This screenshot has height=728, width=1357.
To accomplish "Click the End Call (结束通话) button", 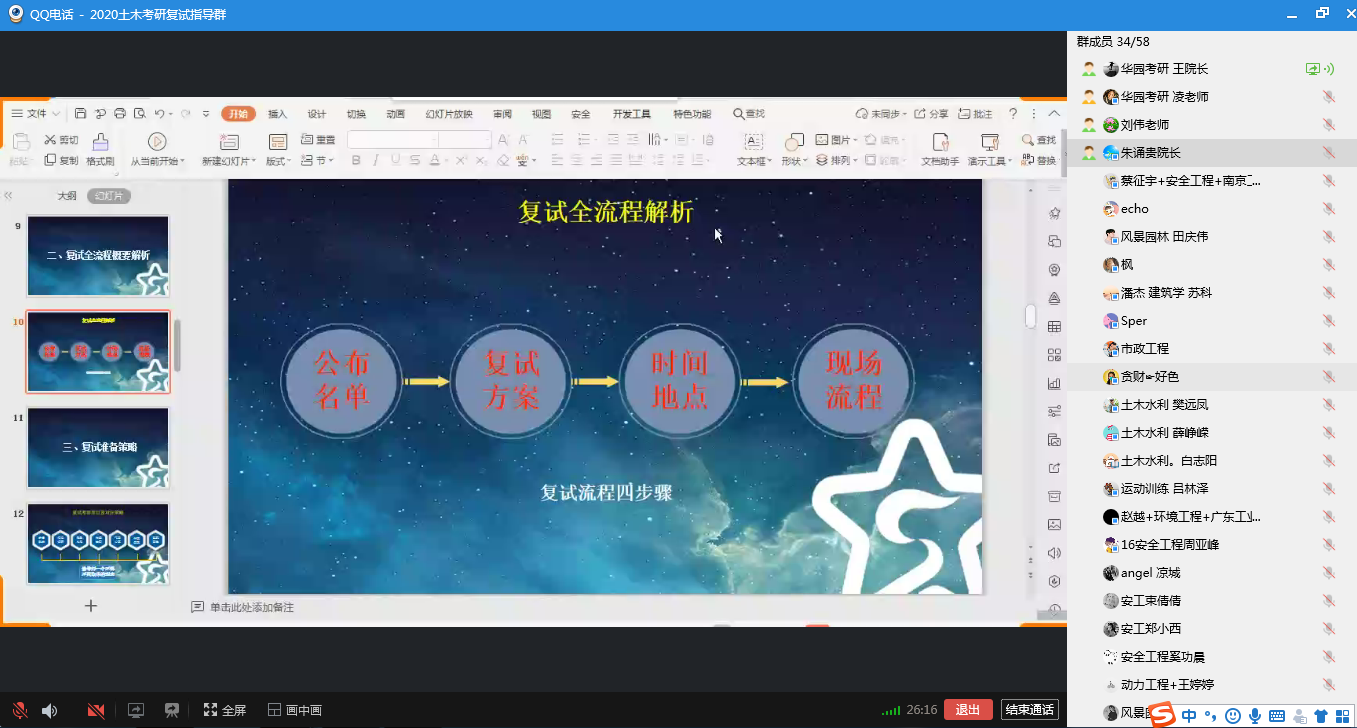I will 1029,710.
